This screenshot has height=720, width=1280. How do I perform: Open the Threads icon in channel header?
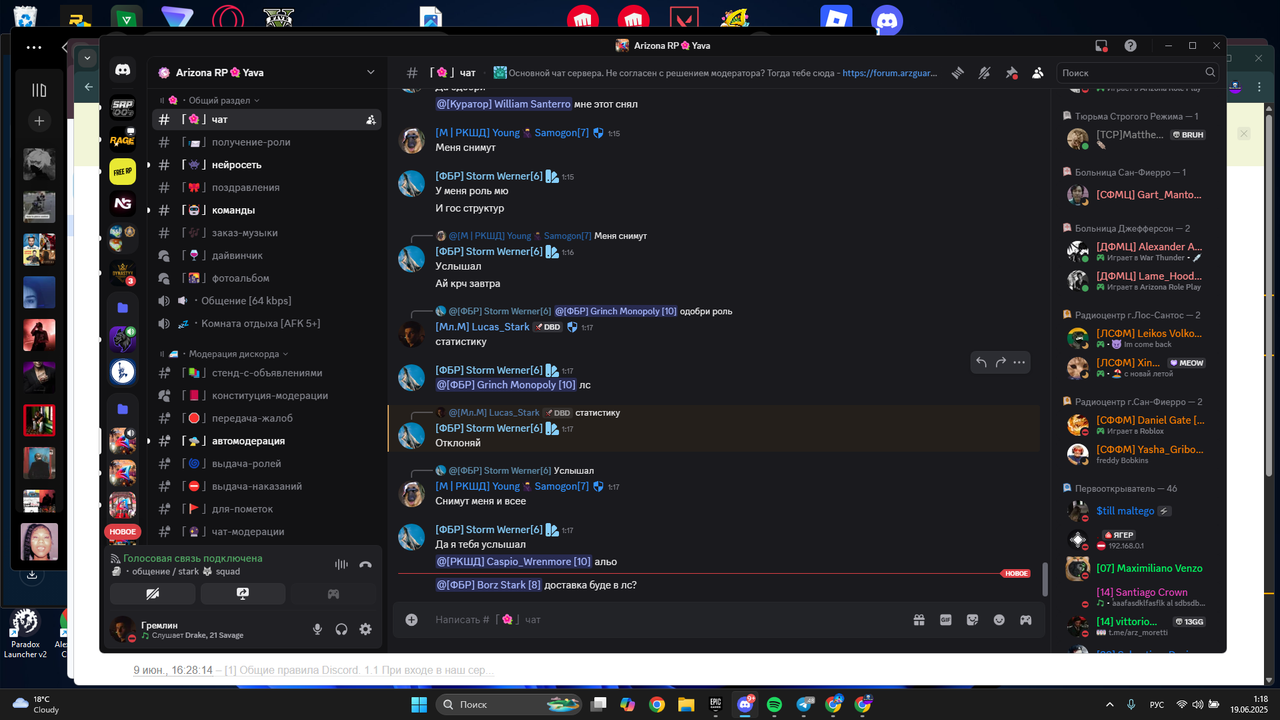(958, 73)
